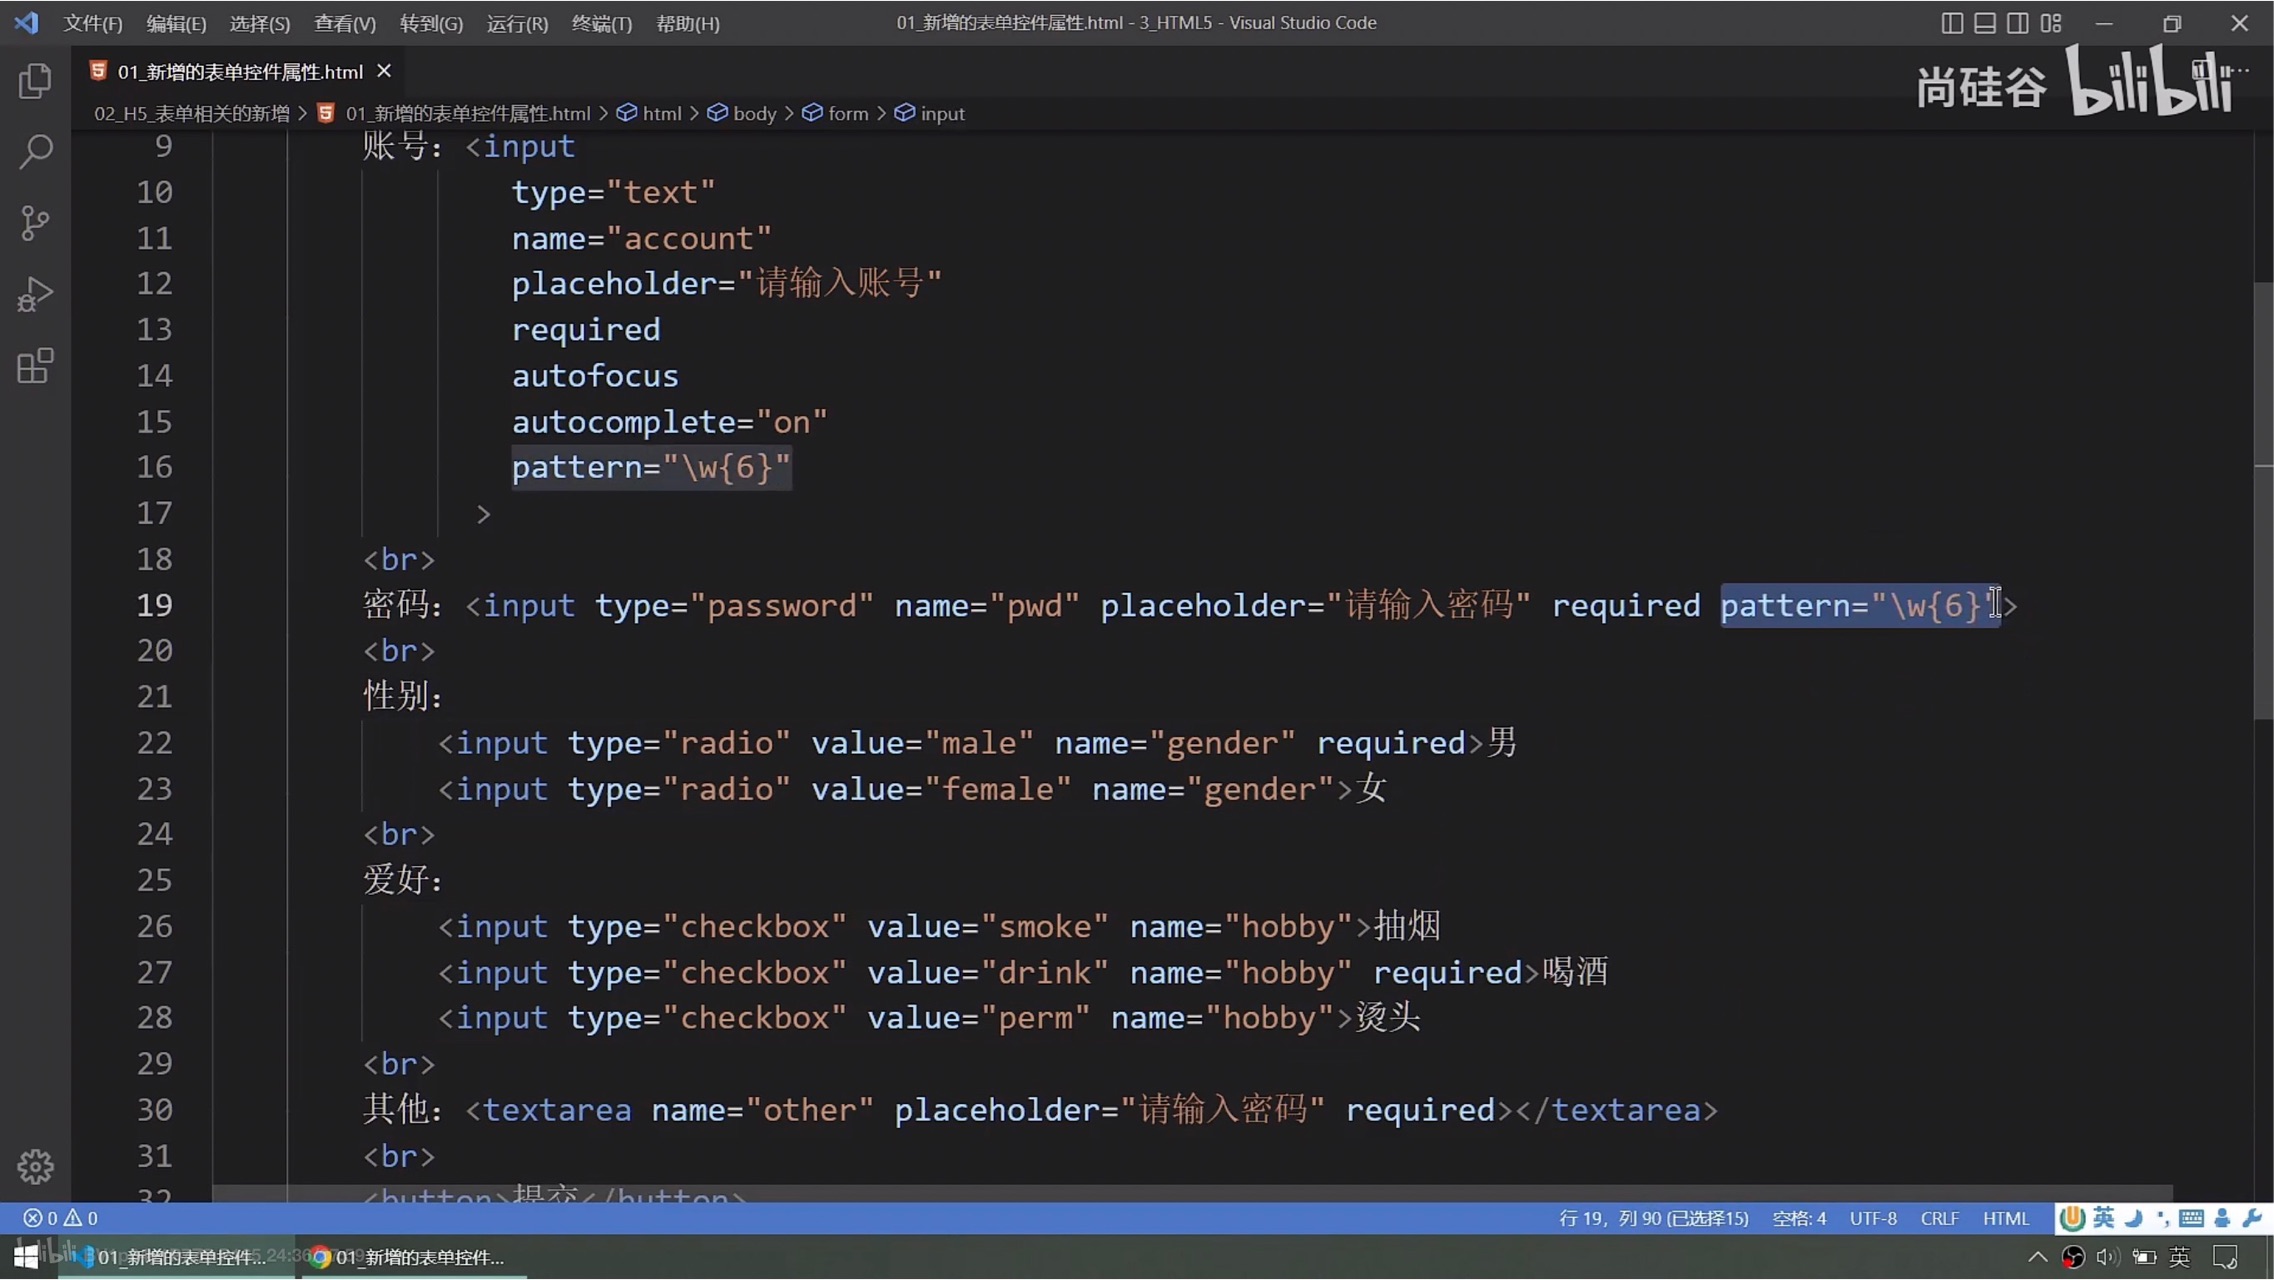The height and width of the screenshot is (1280, 2274).
Task: Click the IME toolbar moon icon
Action: point(2133,1217)
